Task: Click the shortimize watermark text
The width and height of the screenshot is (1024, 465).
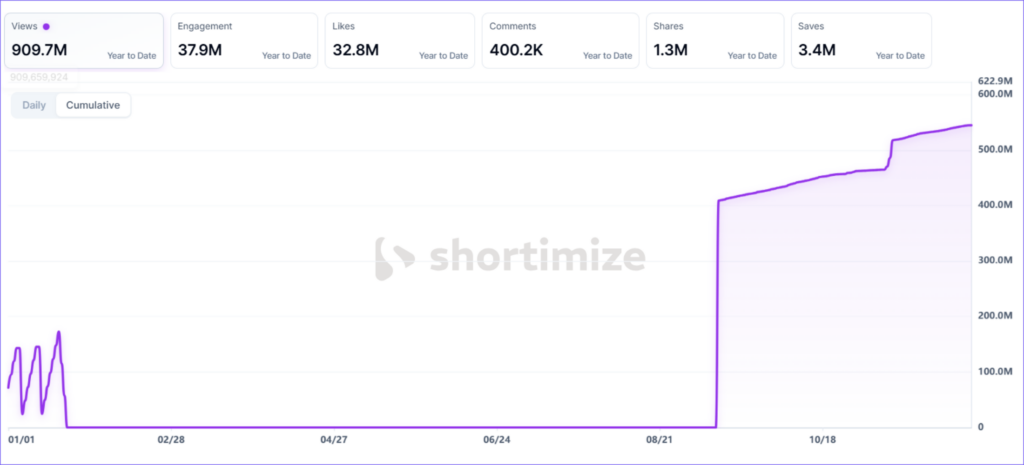Action: point(536,257)
